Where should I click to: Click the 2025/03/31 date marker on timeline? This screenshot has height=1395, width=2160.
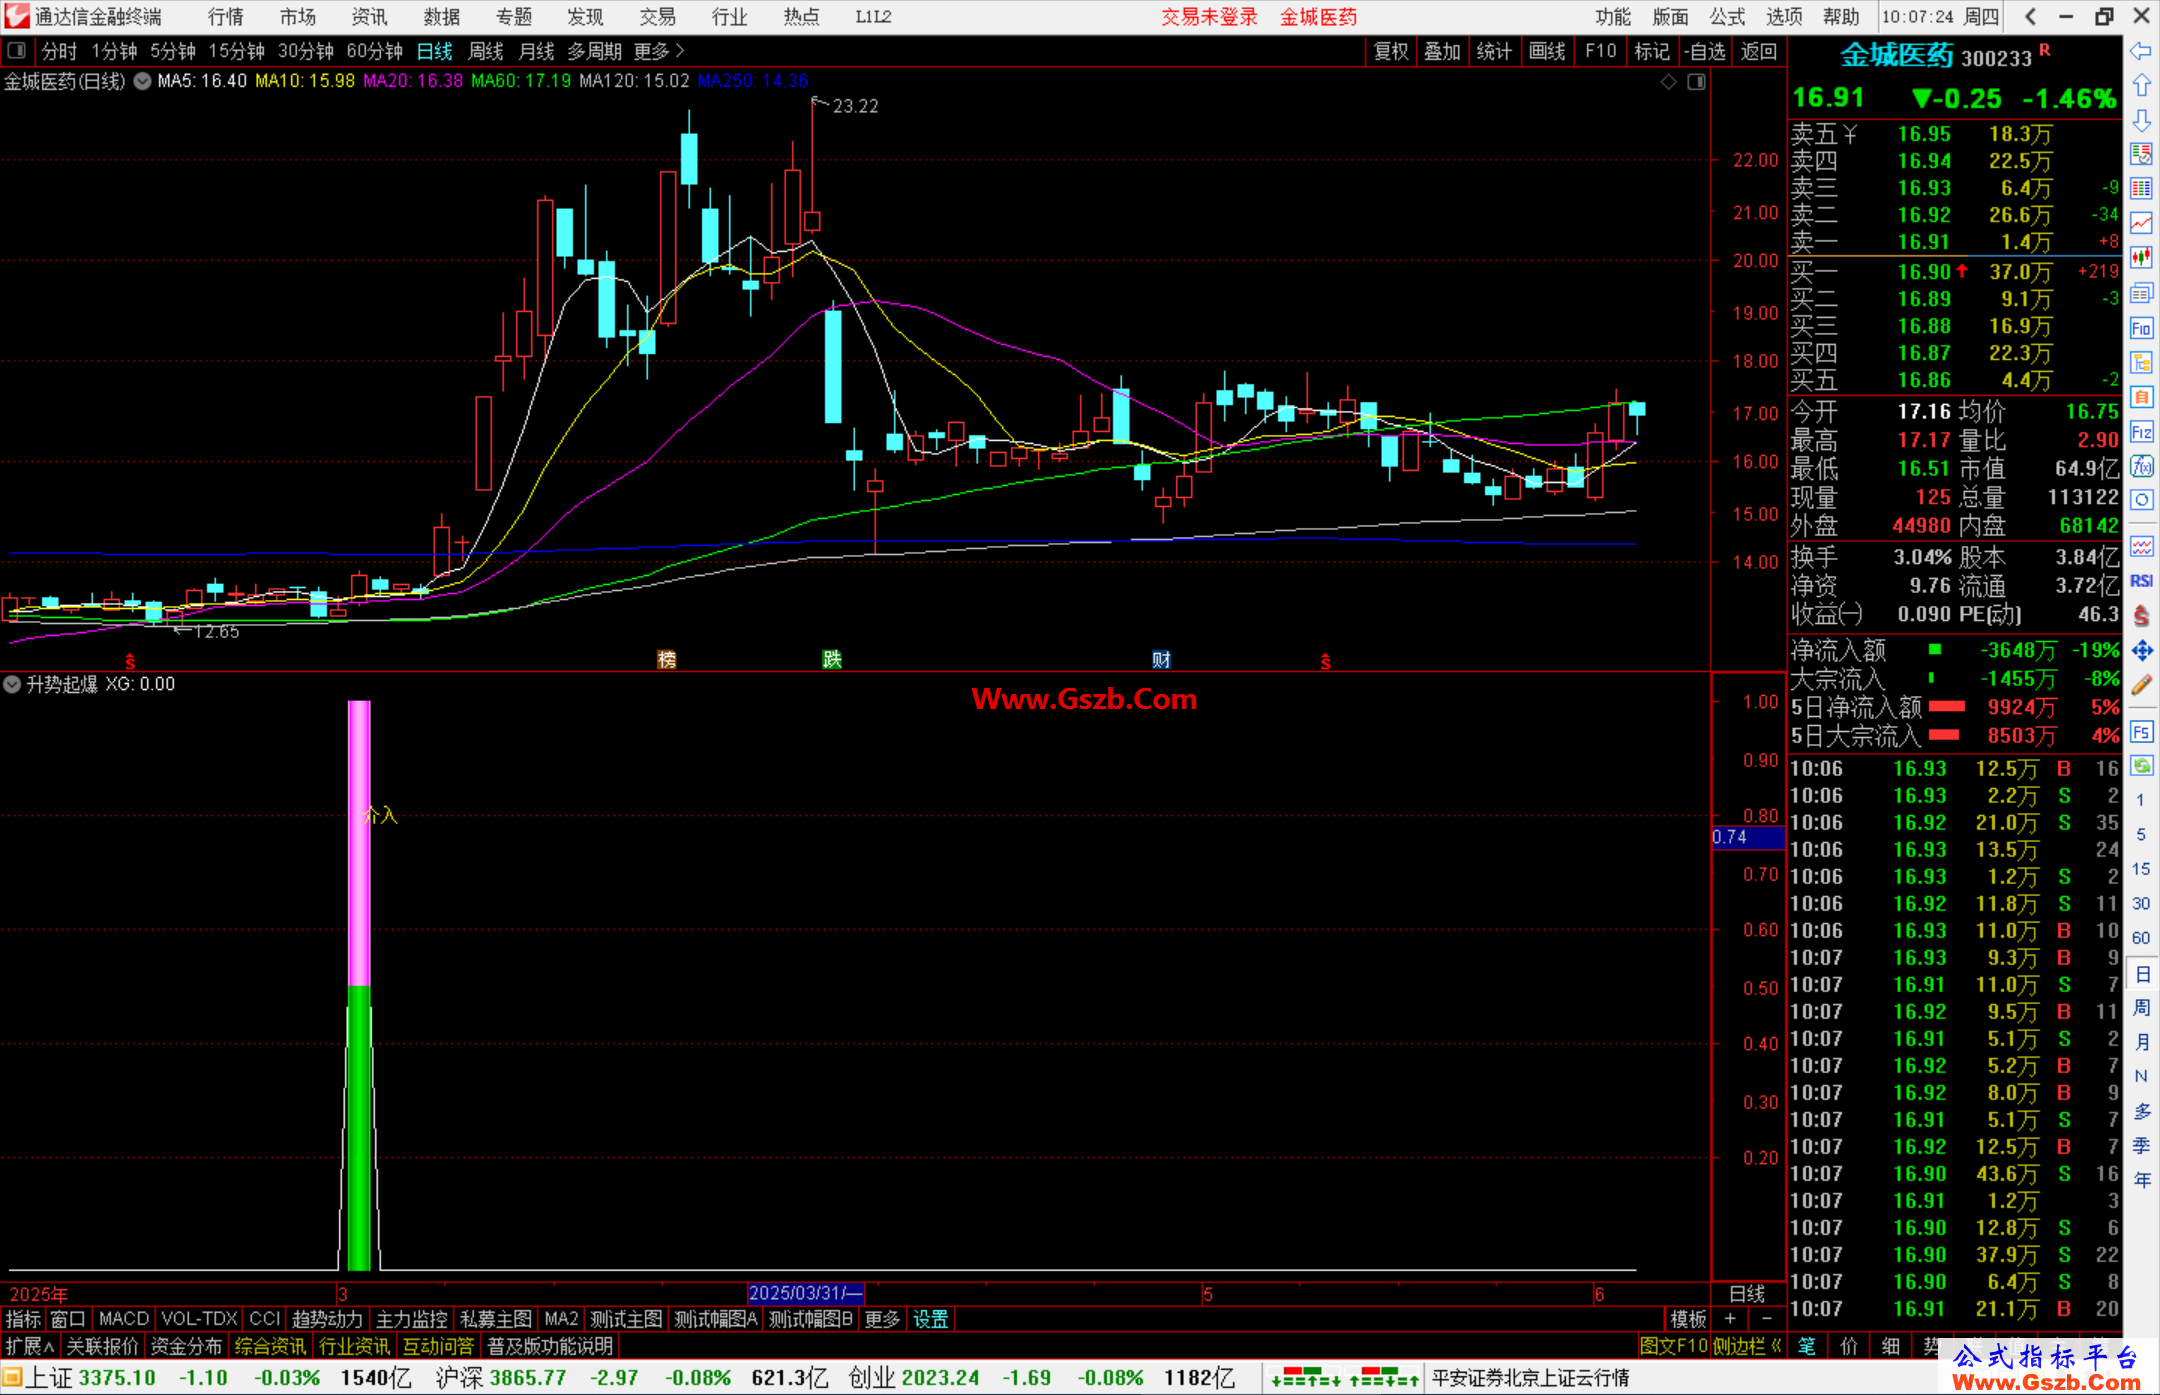[x=805, y=1293]
